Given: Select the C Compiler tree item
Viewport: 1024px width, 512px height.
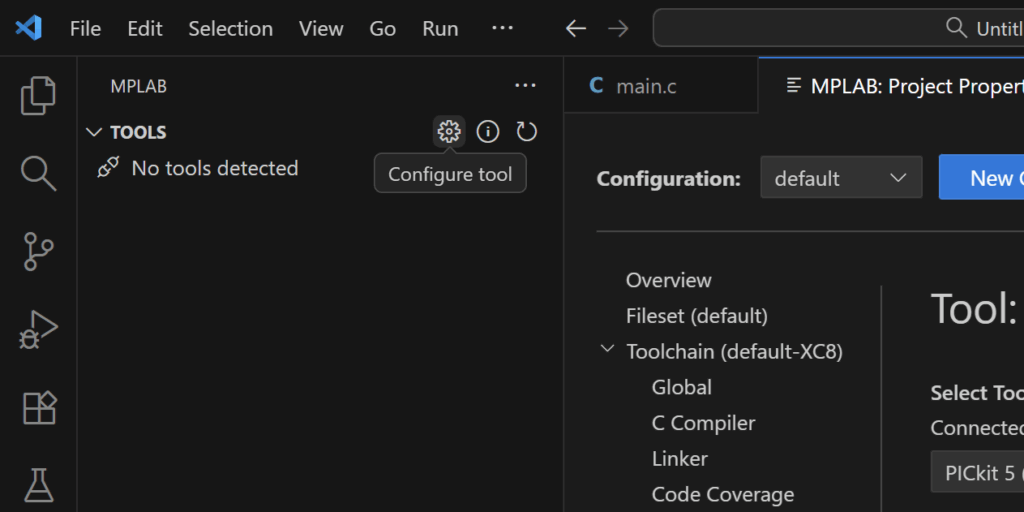Looking at the screenshot, I should click(x=703, y=423).
